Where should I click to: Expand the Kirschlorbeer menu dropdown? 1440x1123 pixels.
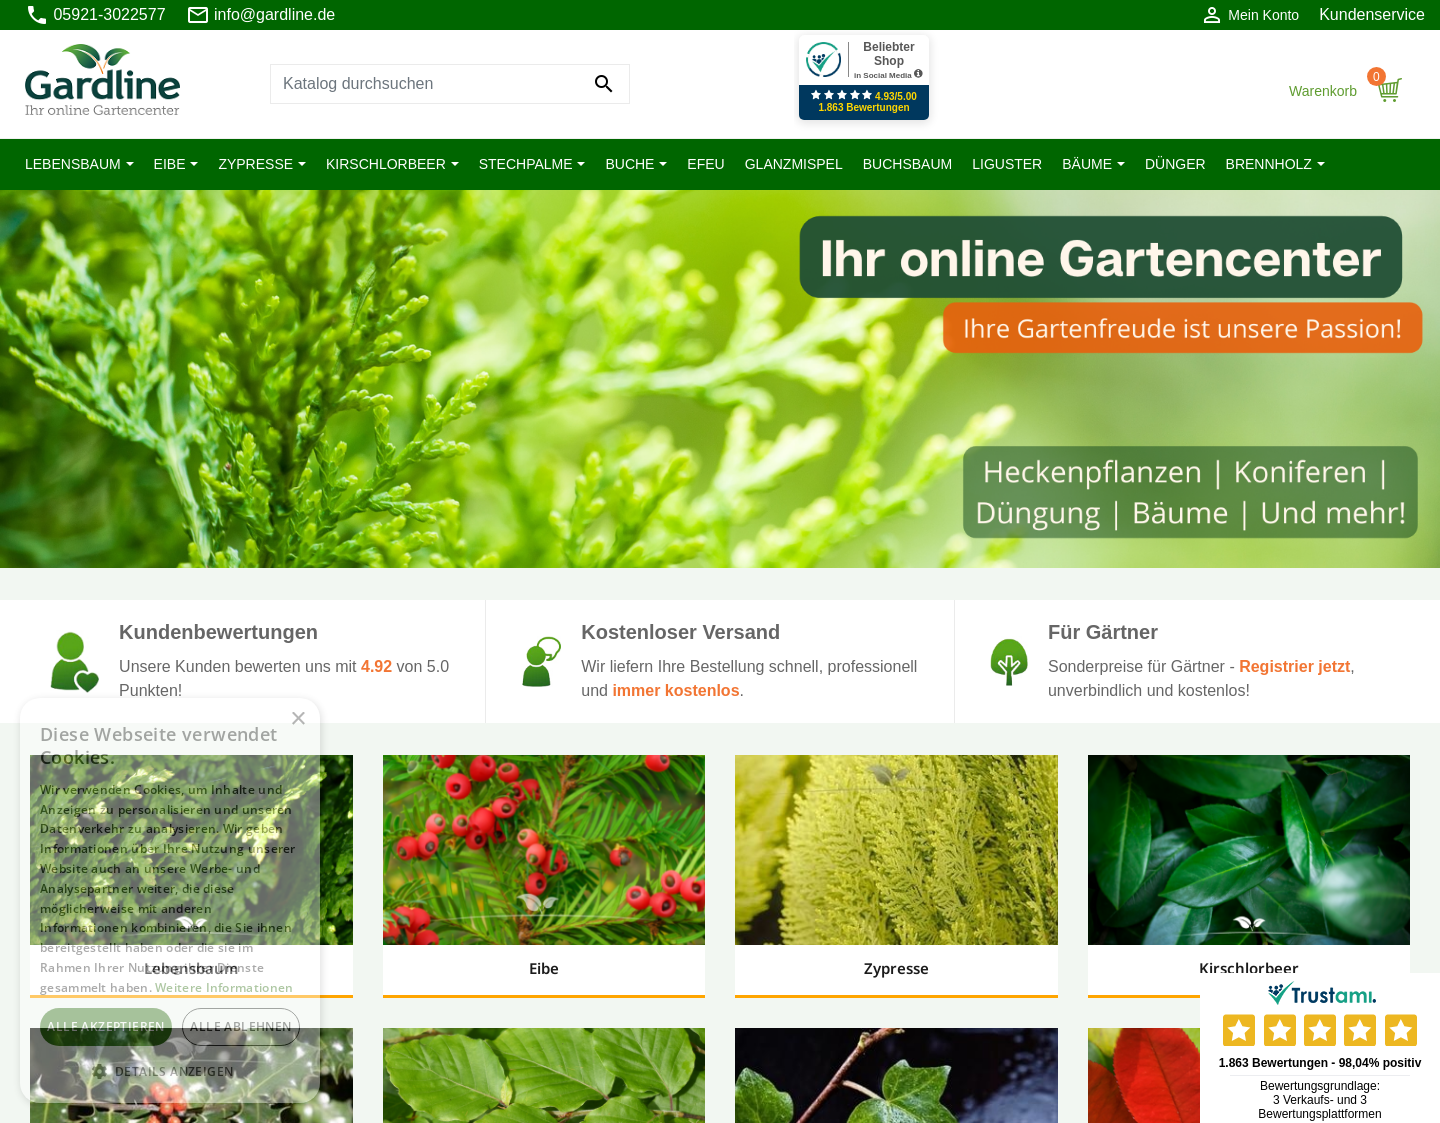(392, 164)
